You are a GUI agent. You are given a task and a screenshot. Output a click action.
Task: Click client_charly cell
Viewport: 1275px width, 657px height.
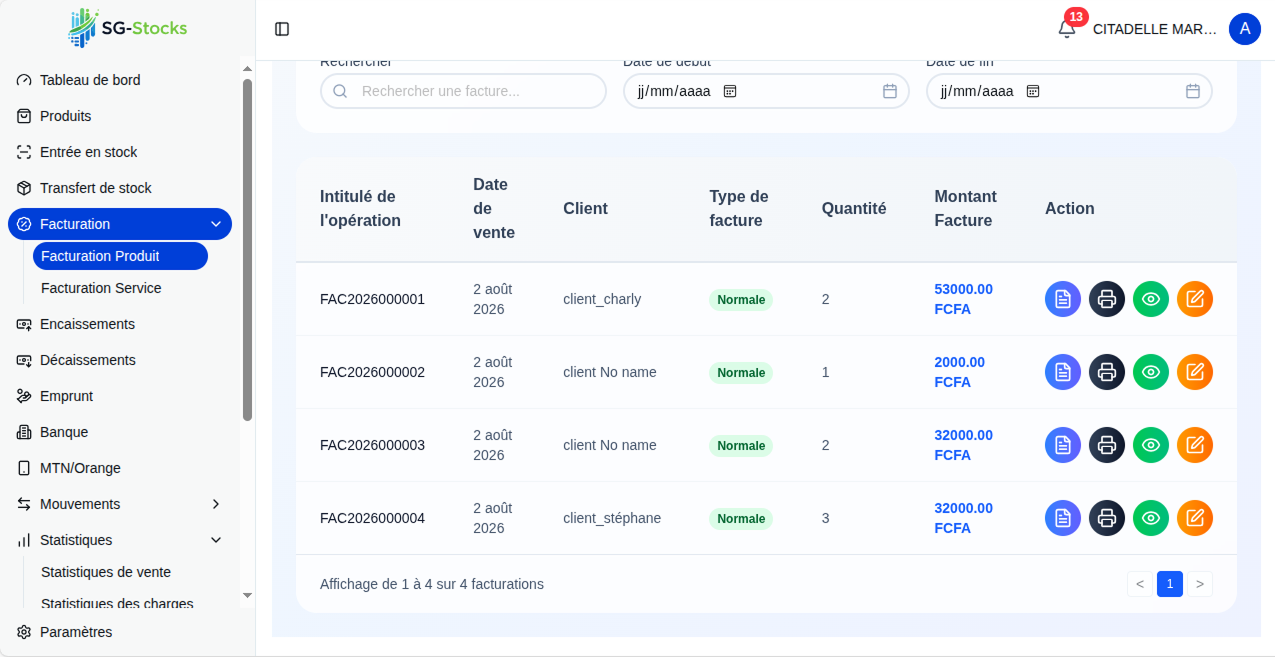(602, 299)
